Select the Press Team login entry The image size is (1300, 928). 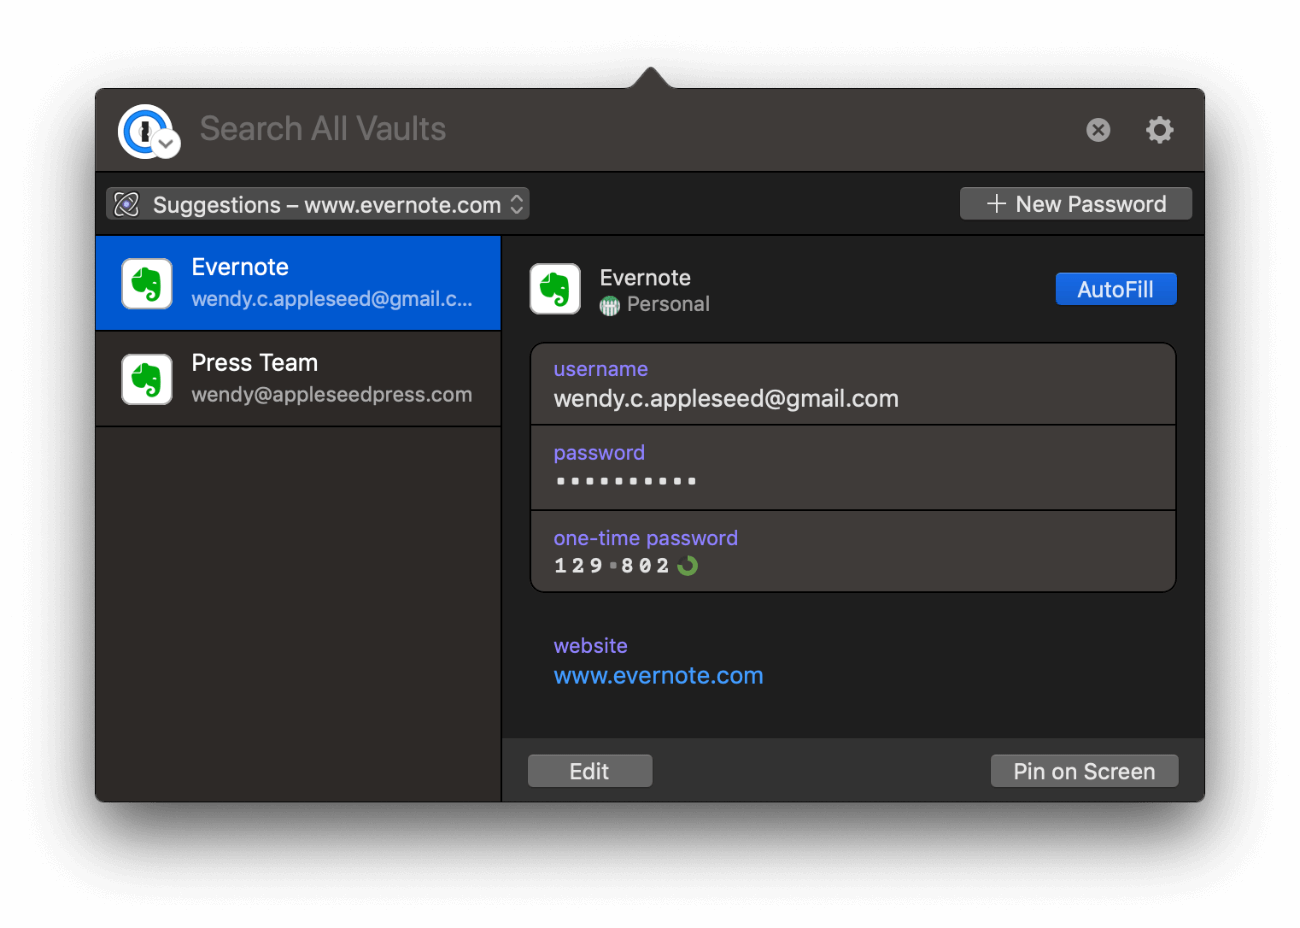300,378
